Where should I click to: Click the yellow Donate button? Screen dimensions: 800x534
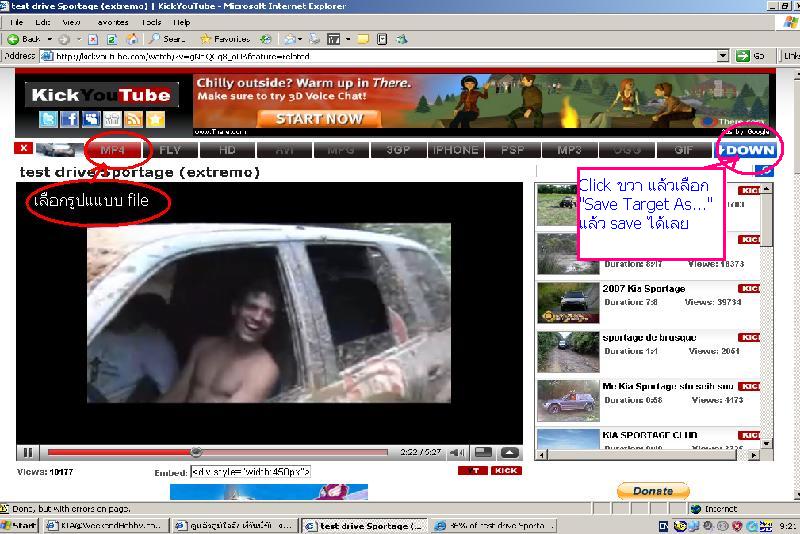click(x=652, y=491)
